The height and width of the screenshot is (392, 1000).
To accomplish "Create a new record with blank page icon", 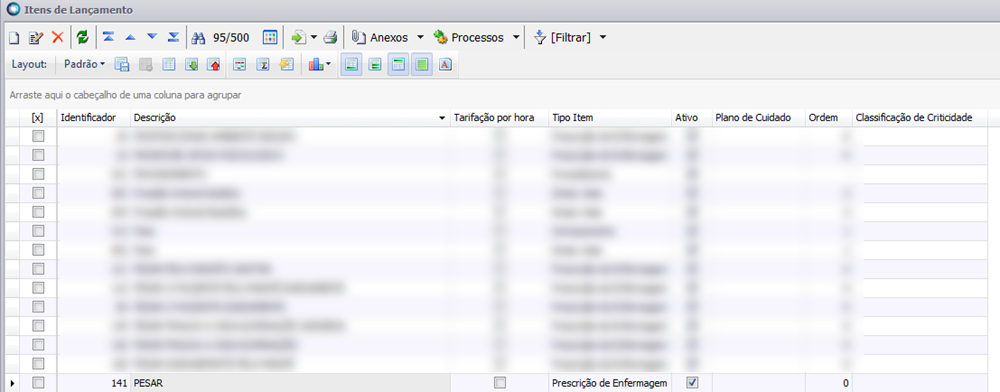I will point(13,38).
